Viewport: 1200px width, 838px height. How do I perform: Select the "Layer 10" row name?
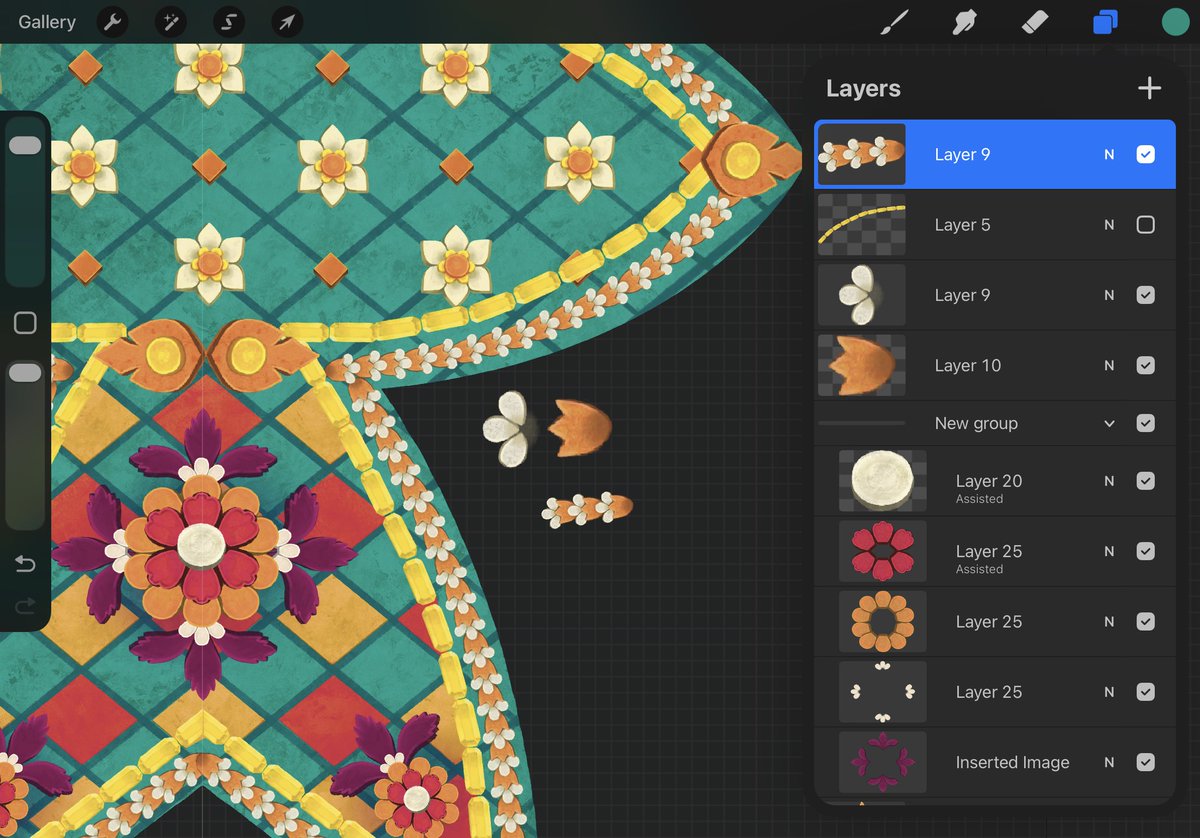967,365
